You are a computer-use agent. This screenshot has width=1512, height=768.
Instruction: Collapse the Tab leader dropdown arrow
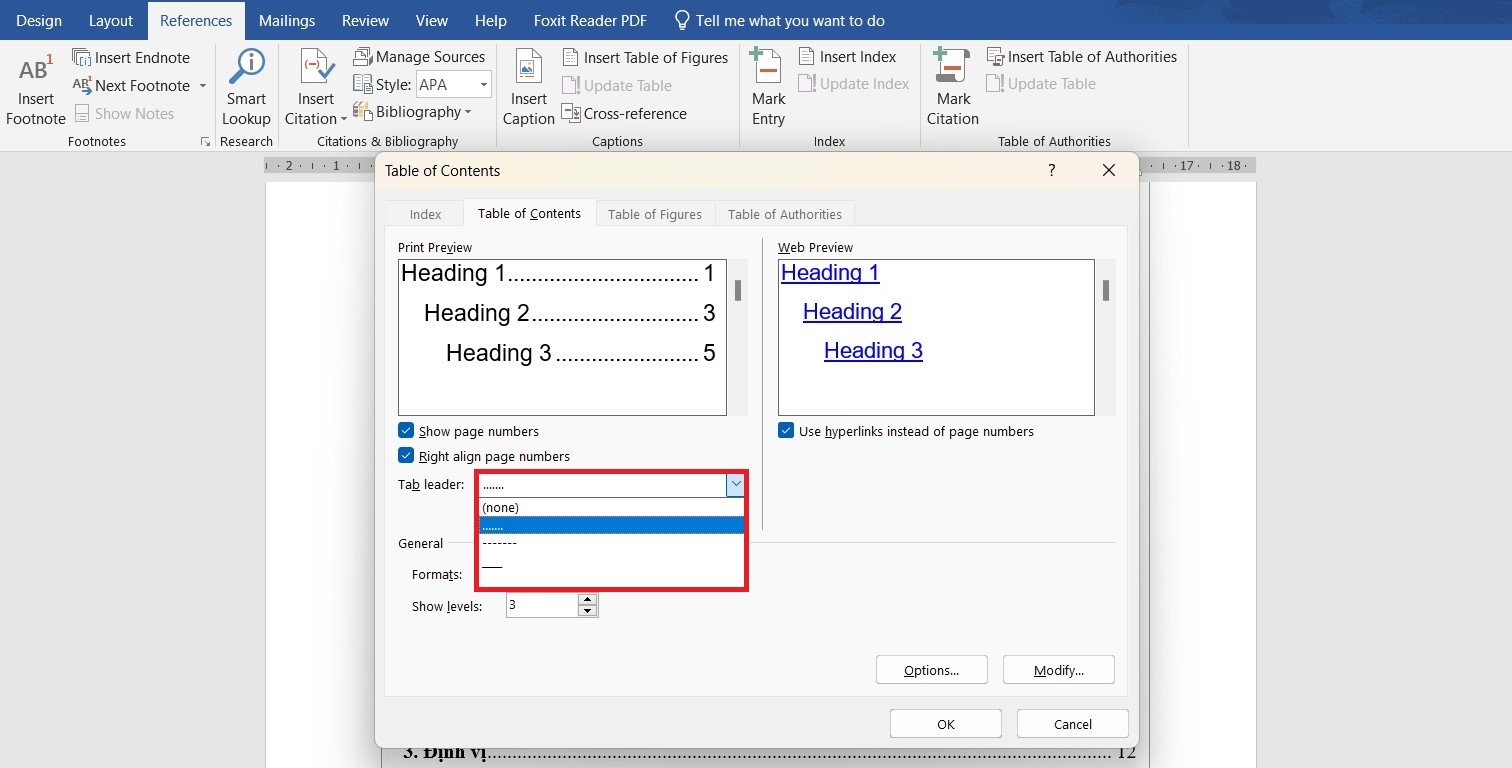[735, 485]
